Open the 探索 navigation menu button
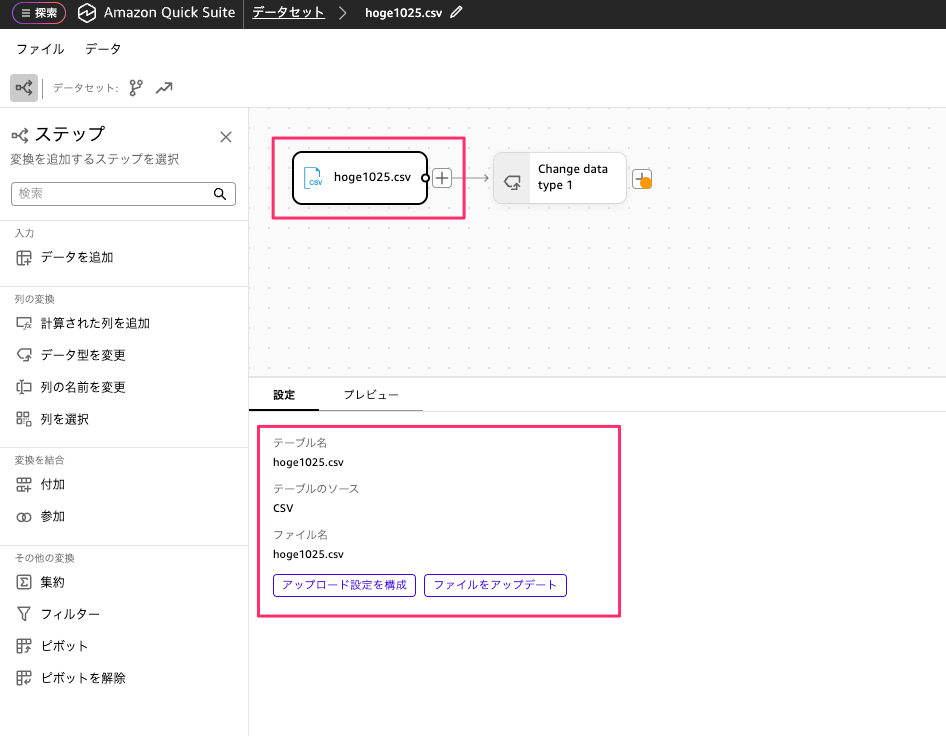This screenshot has width=946, height=736. coord(39,13)
